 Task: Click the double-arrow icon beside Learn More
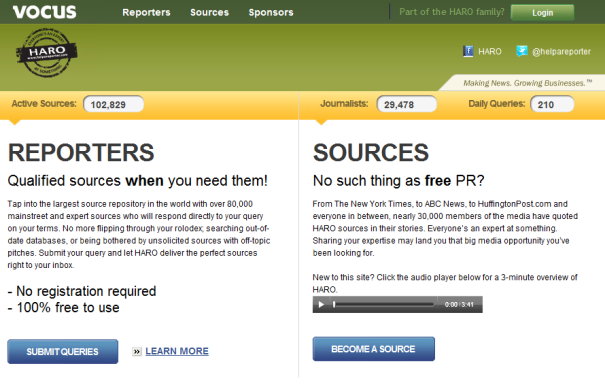tap(137, 351)
